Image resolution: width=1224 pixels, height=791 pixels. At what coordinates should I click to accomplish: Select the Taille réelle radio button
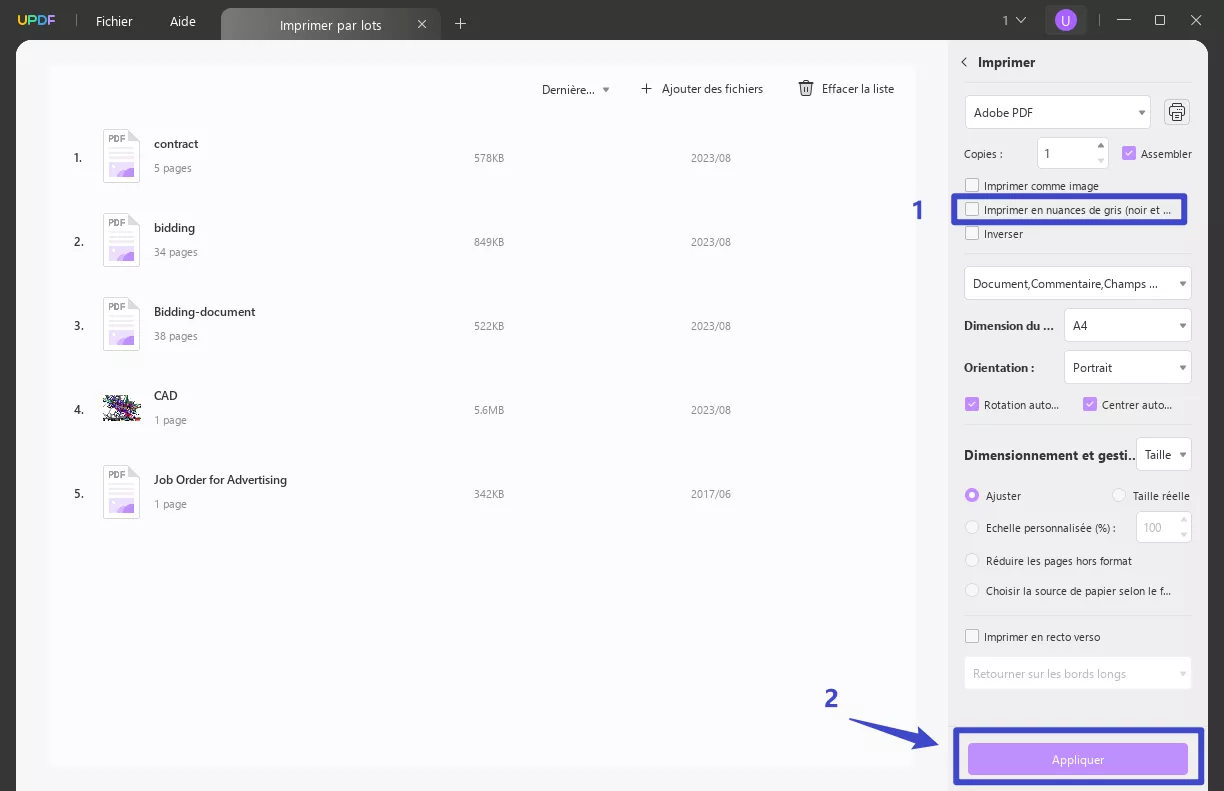(1119, 495)
